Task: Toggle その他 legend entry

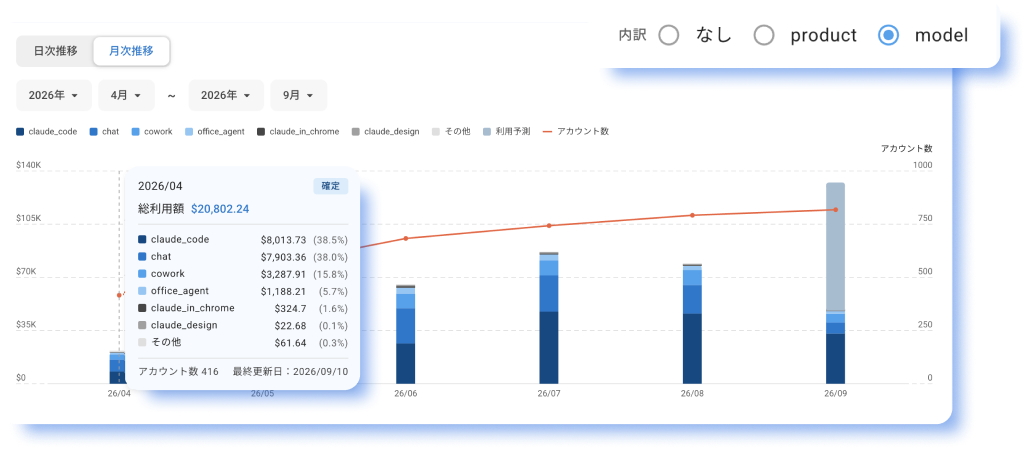Action: click(451, 131)
